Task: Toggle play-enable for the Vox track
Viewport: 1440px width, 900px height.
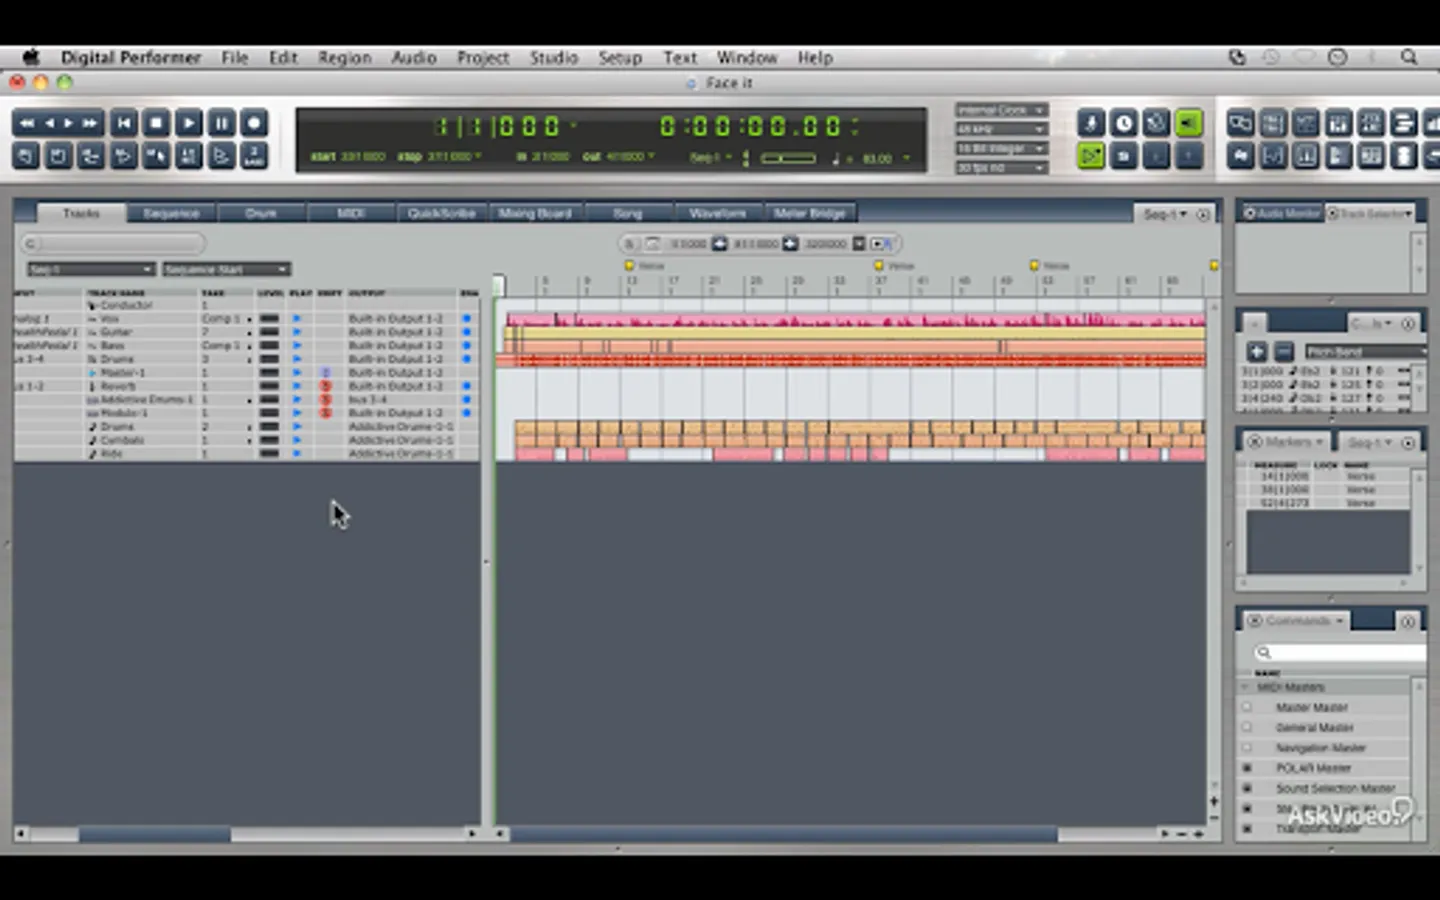Action: click(x=296, y=319)
